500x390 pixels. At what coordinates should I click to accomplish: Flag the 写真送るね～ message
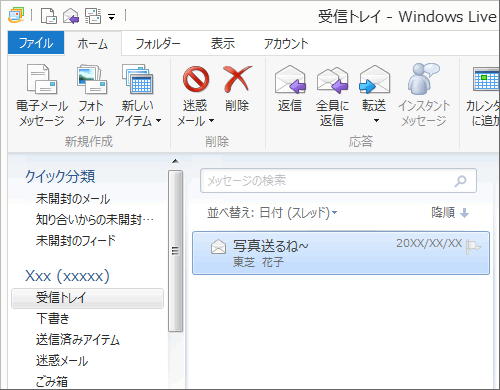pos(473,247)
